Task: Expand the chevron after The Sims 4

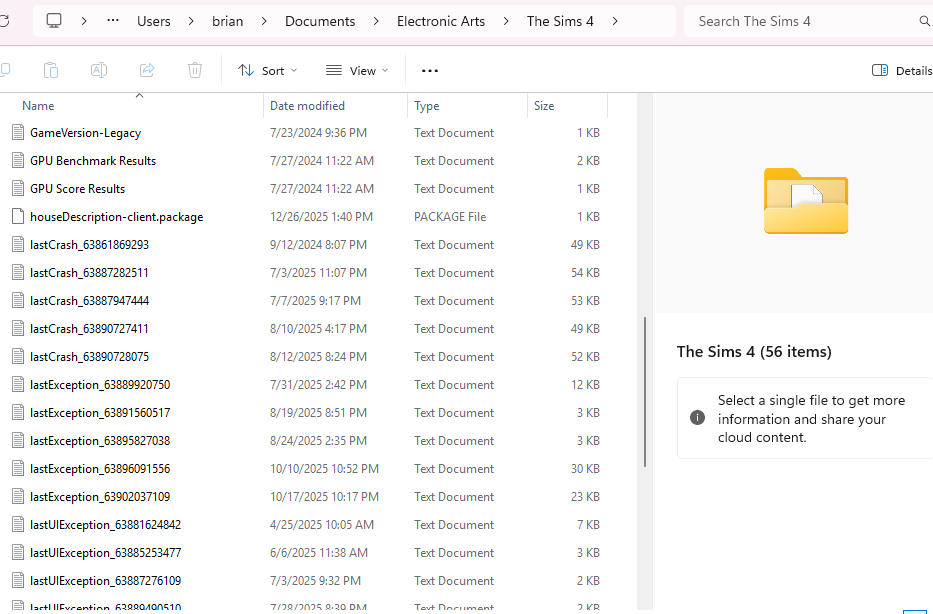Action: pos(614,21)
